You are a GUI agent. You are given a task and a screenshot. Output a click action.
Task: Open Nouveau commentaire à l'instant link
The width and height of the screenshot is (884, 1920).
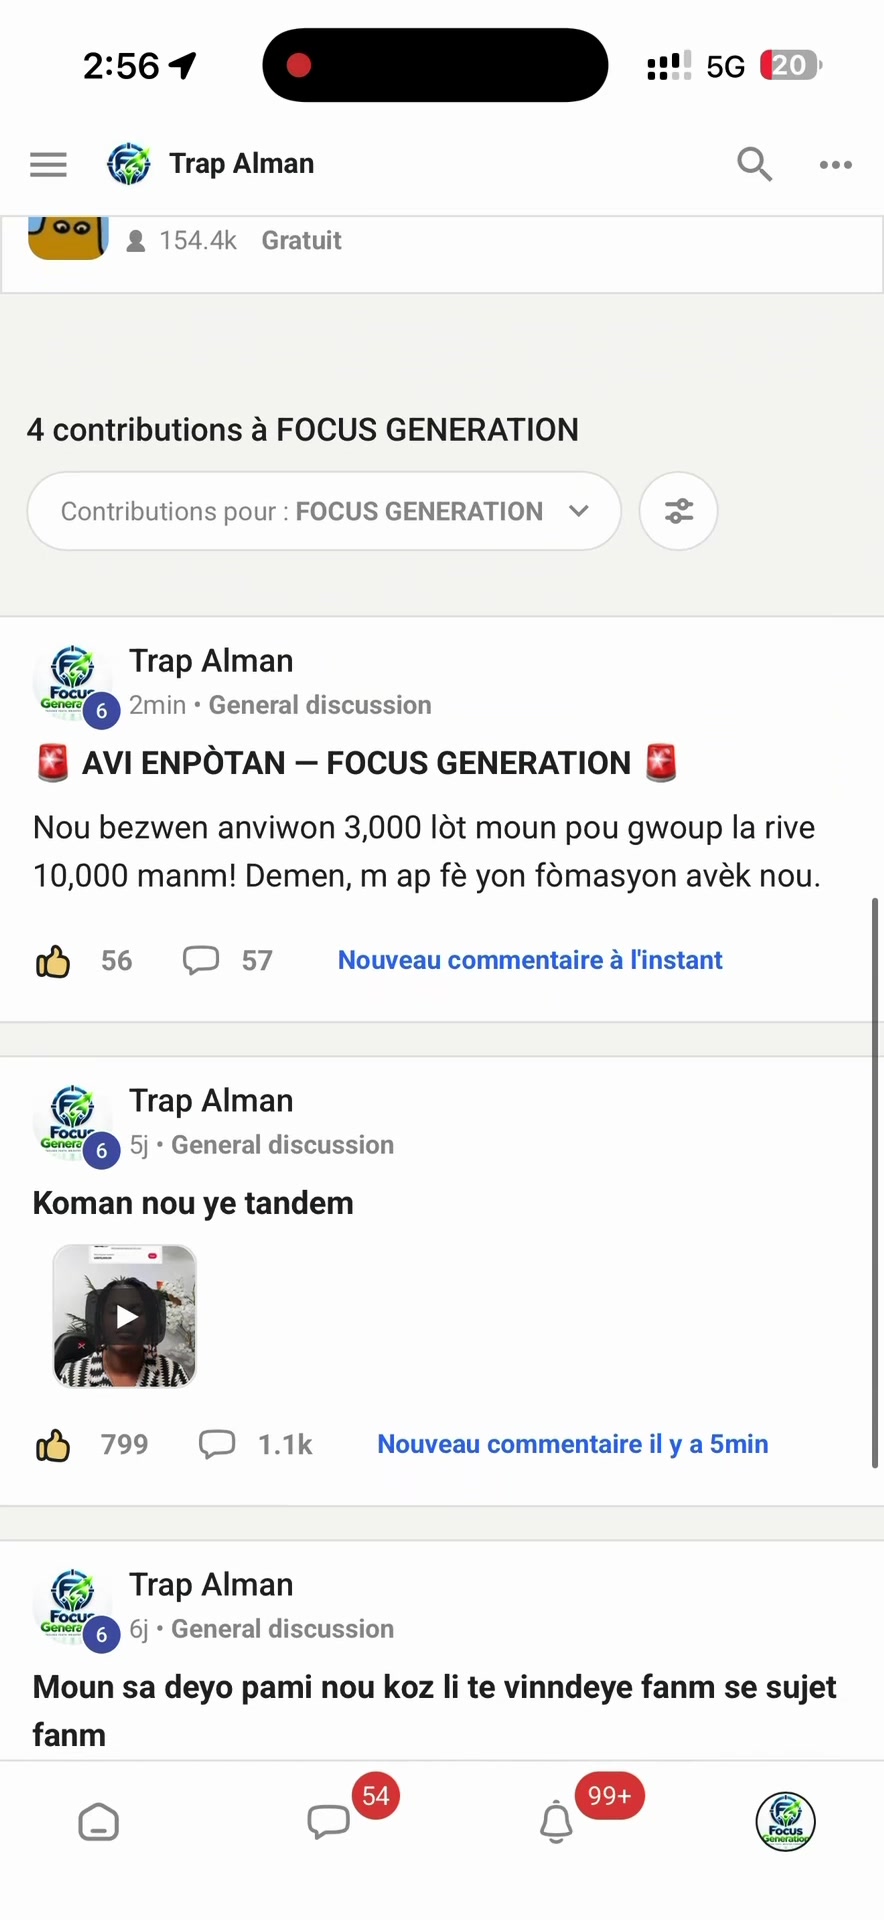point(530,960)
